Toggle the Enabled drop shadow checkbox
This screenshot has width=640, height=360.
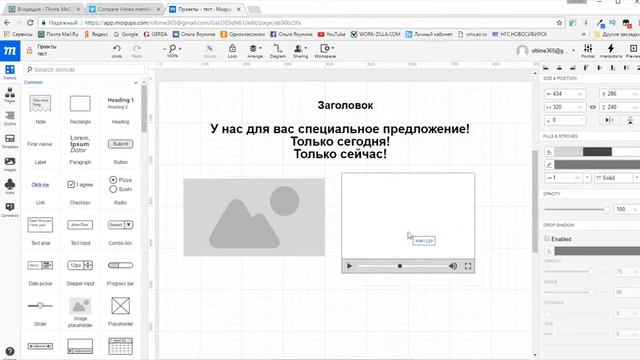click(x=547, y=238)
